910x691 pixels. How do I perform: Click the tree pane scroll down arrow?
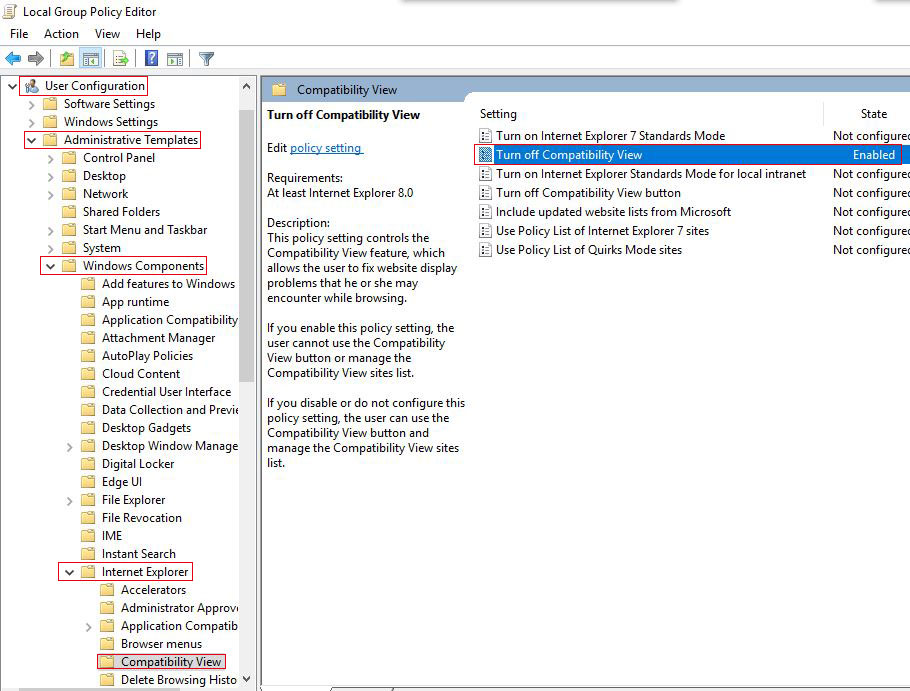pos(247,679)
